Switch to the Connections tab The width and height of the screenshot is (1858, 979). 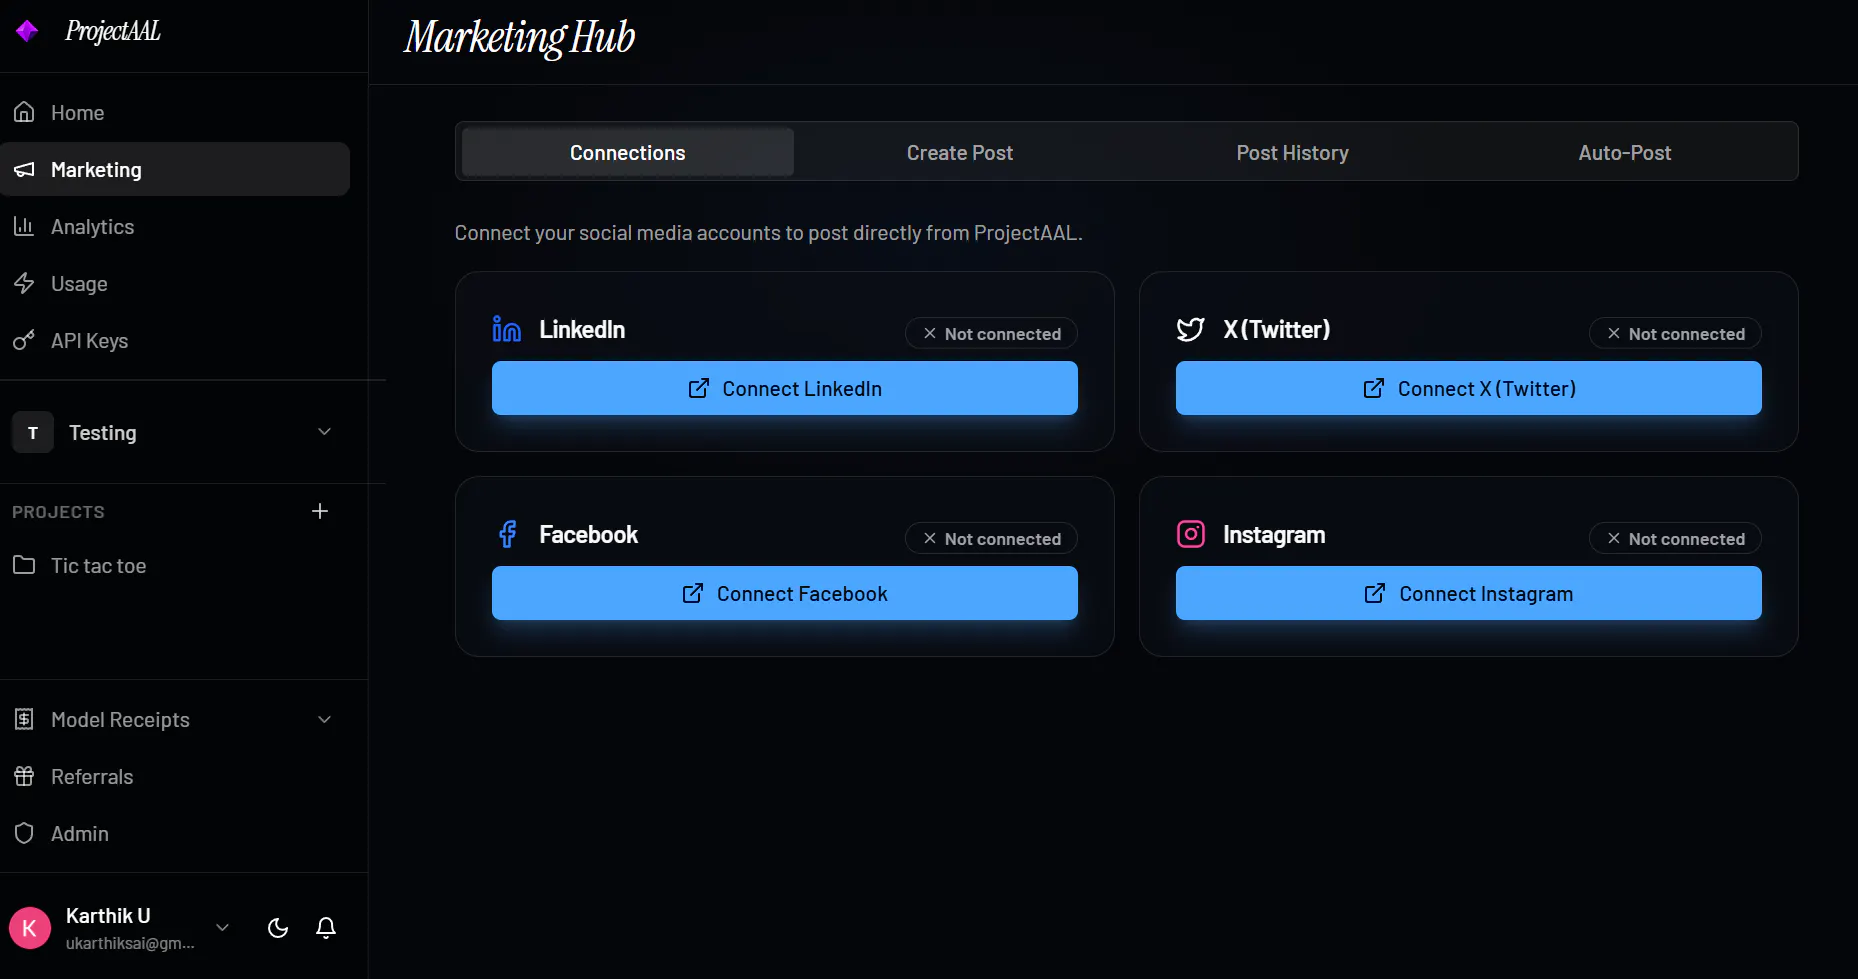628,152
